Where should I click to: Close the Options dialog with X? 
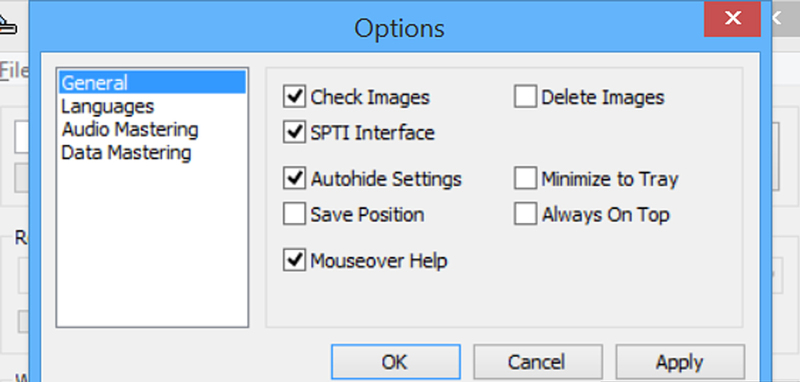tap(732, 18)
